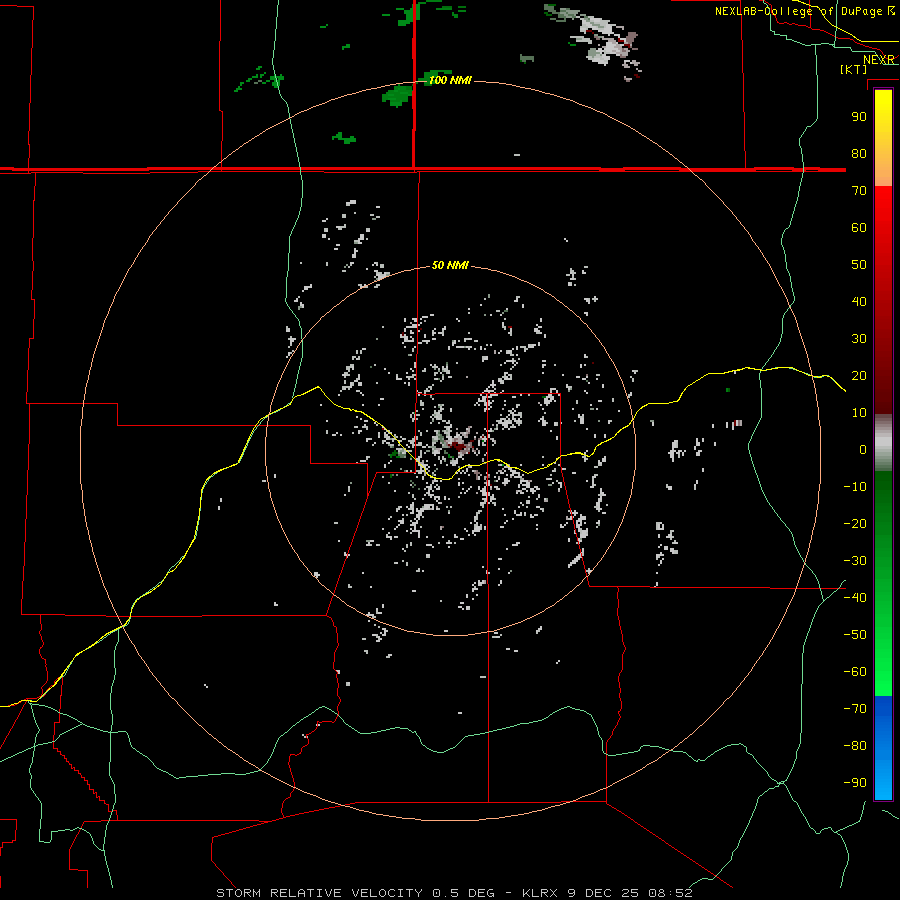Image resolution: width=900 pixels, height=900 pixels.
Task: Click the -50 scale value
Action: coord(855,635)
